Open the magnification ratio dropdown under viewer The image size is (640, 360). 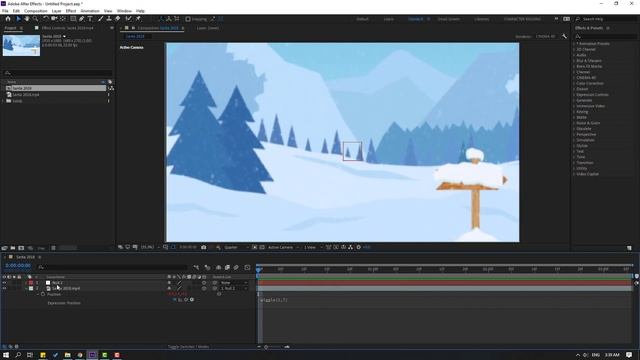tap(149, 247)
